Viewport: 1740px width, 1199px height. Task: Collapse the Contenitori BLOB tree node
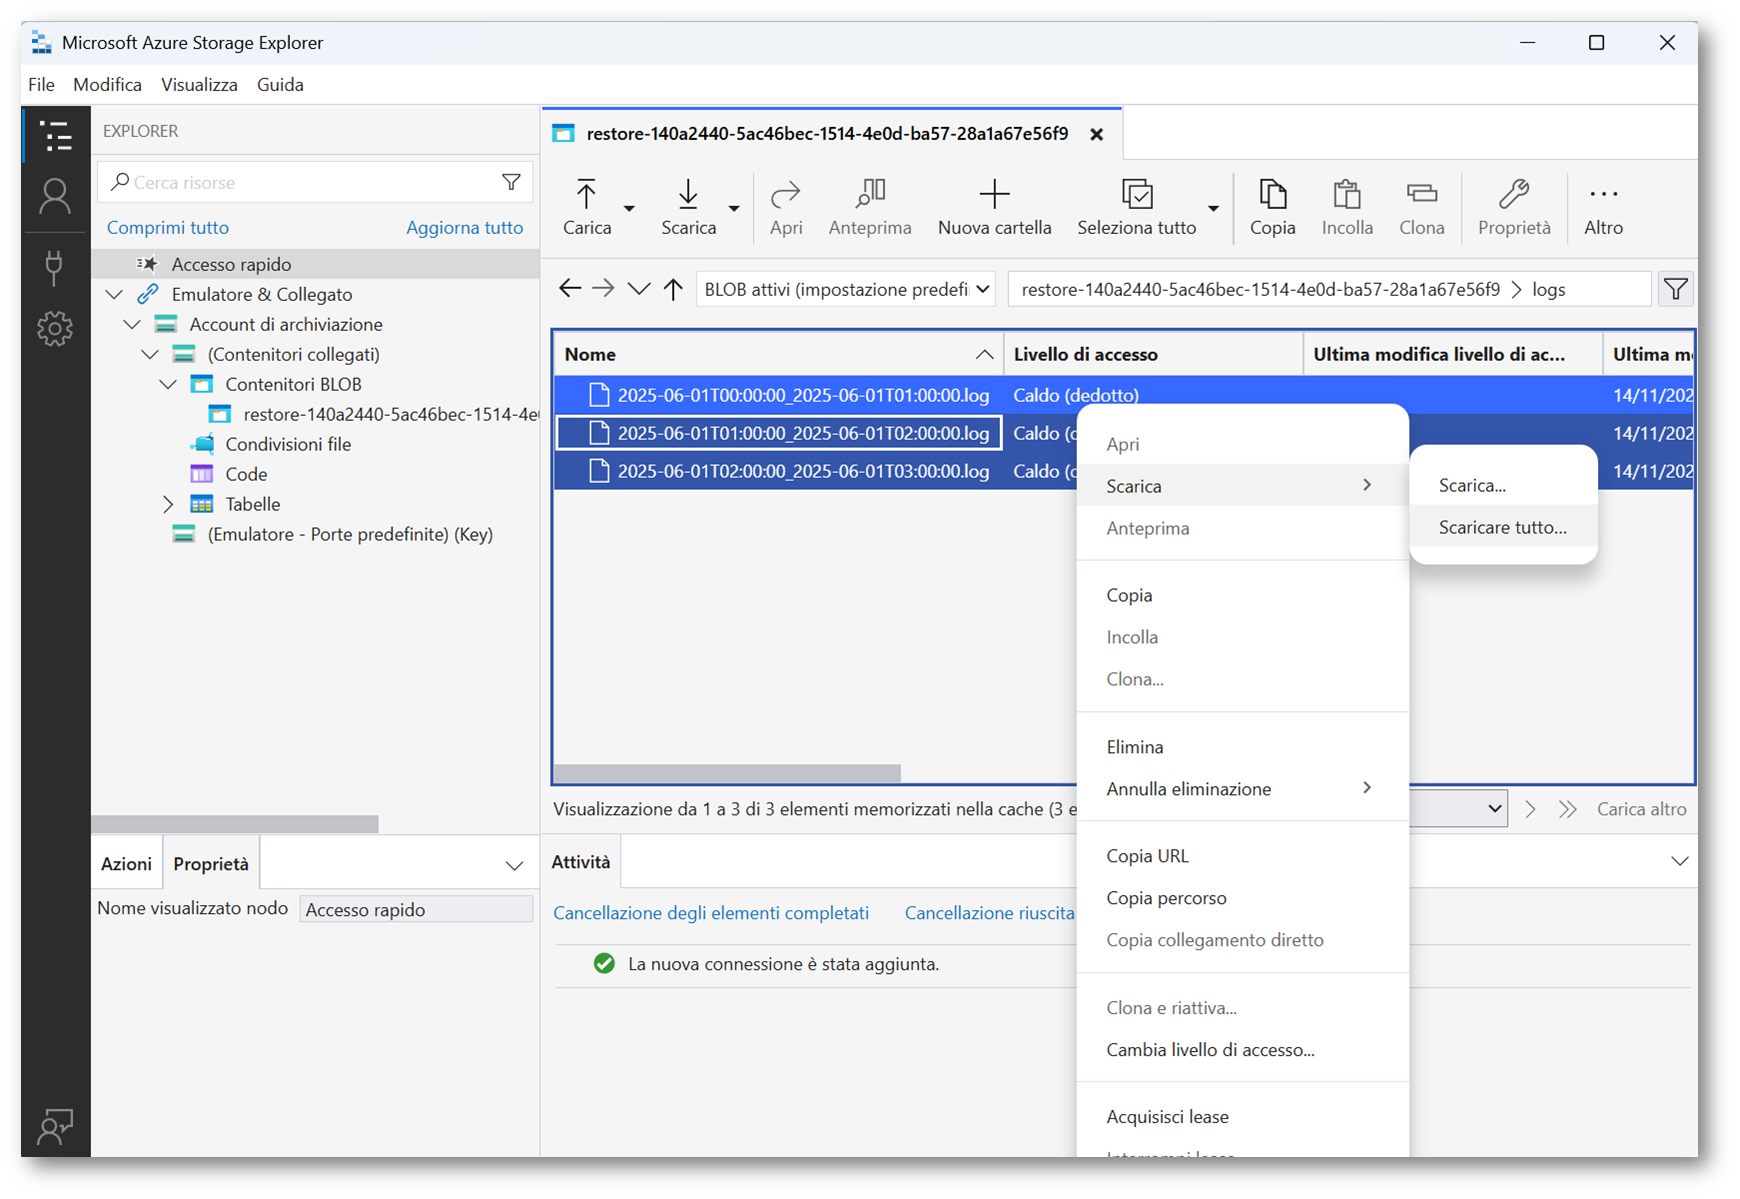click(168, 384)
